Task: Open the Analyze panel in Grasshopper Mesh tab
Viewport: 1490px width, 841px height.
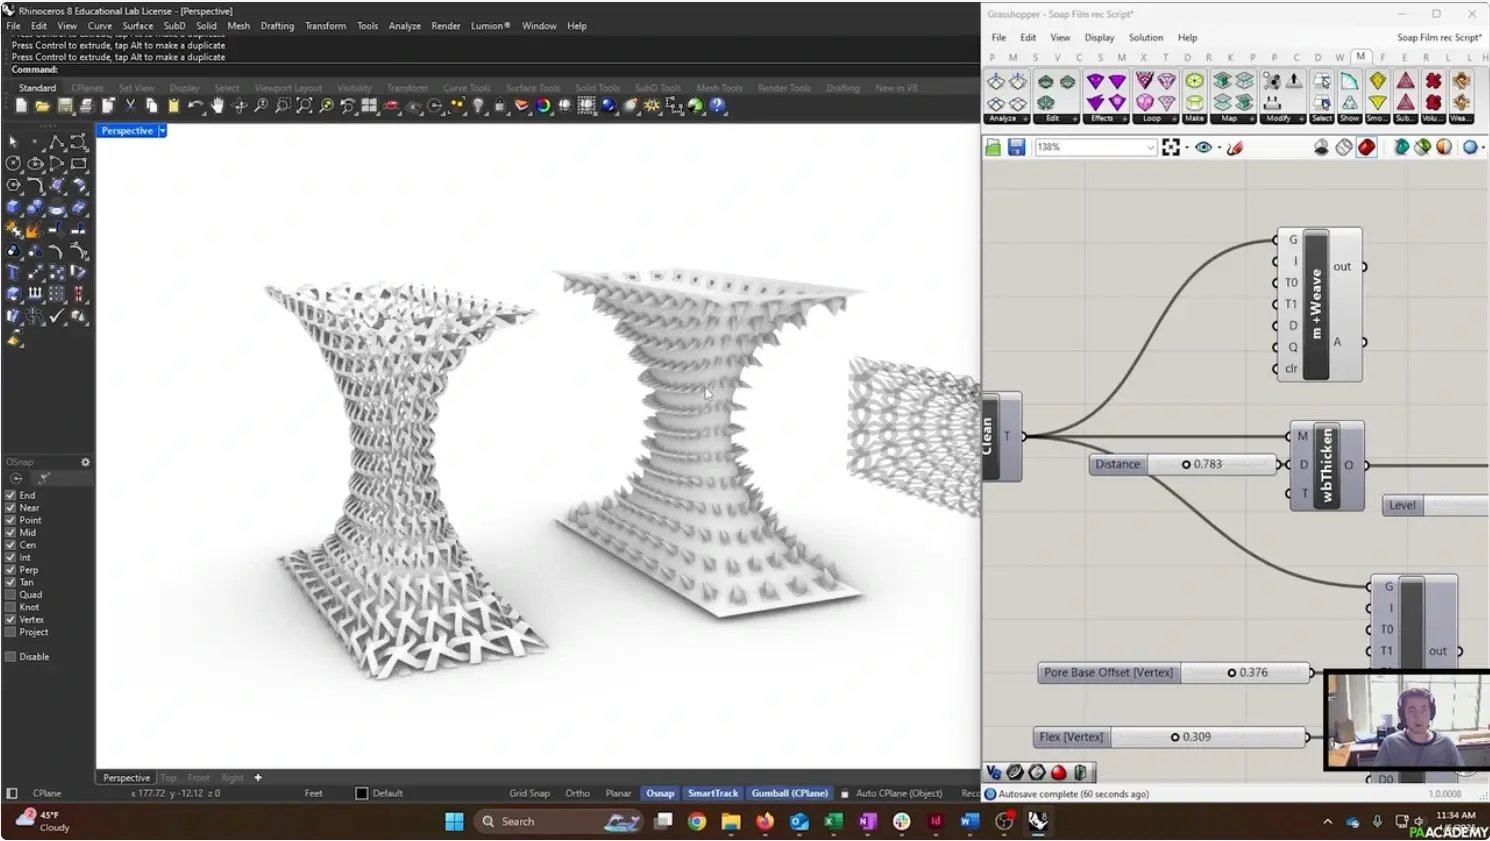Action: coord(1005,118)
